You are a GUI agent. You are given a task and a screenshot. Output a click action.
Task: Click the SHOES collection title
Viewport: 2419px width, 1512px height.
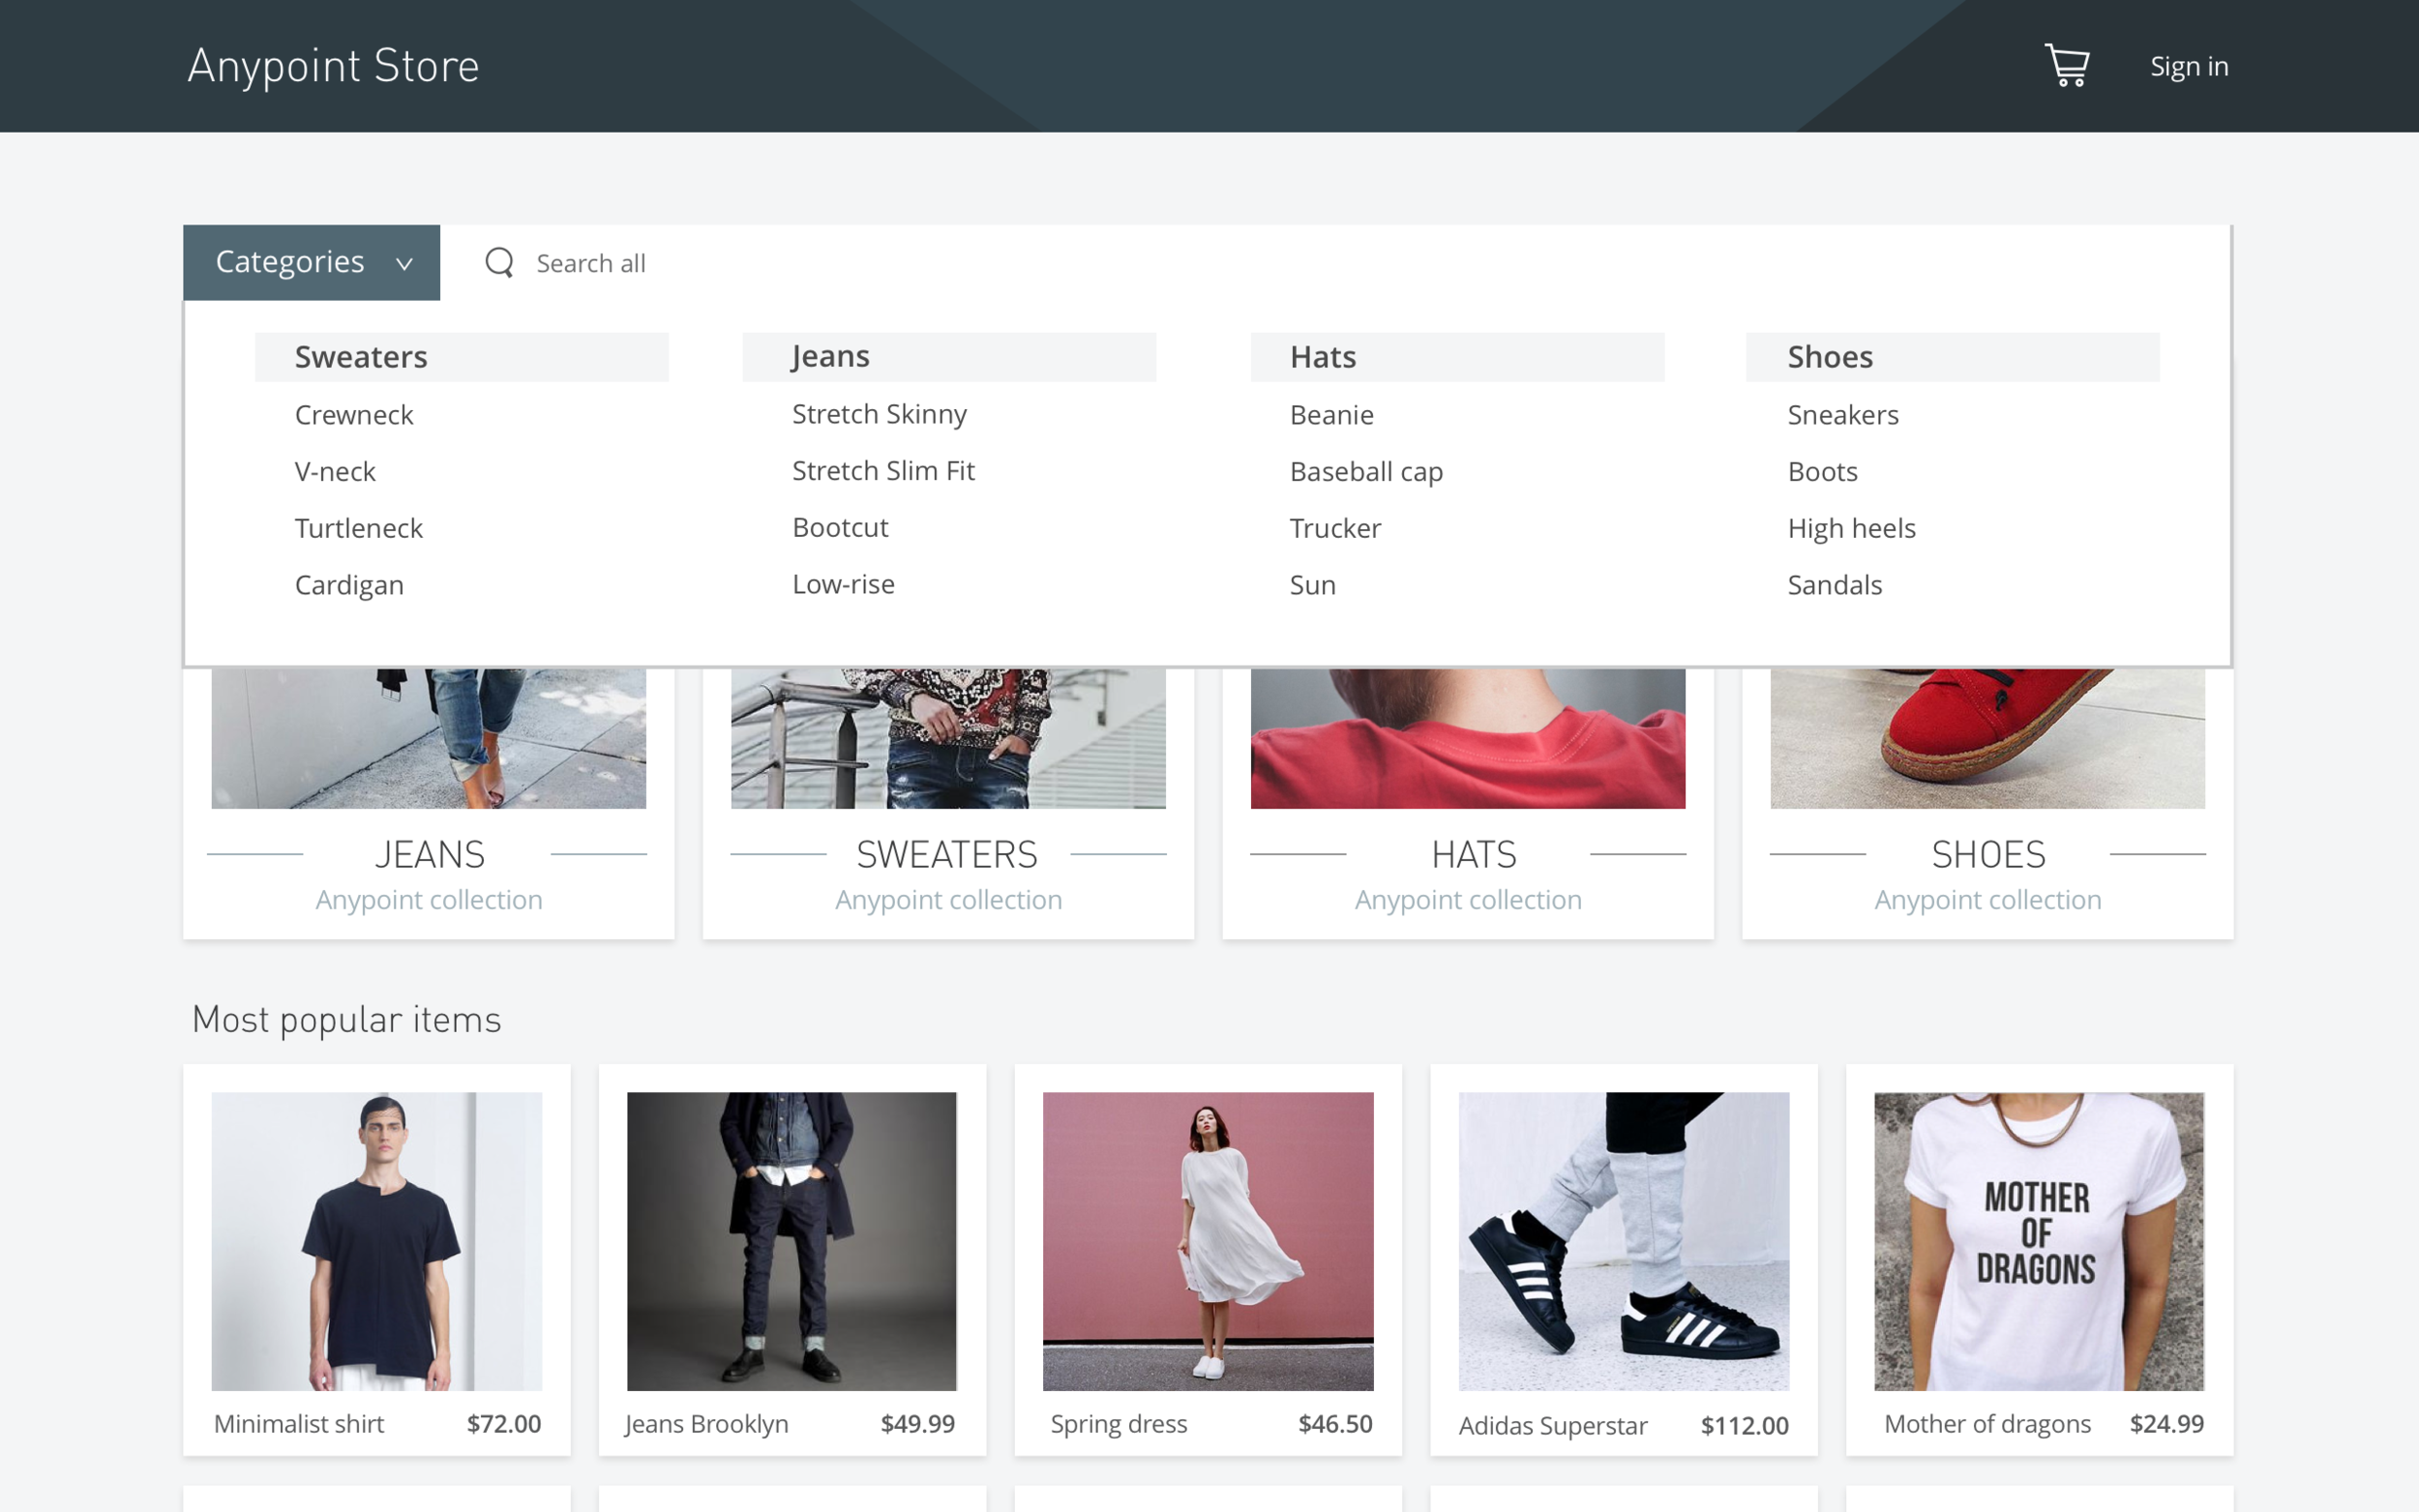pos(1988,854)
